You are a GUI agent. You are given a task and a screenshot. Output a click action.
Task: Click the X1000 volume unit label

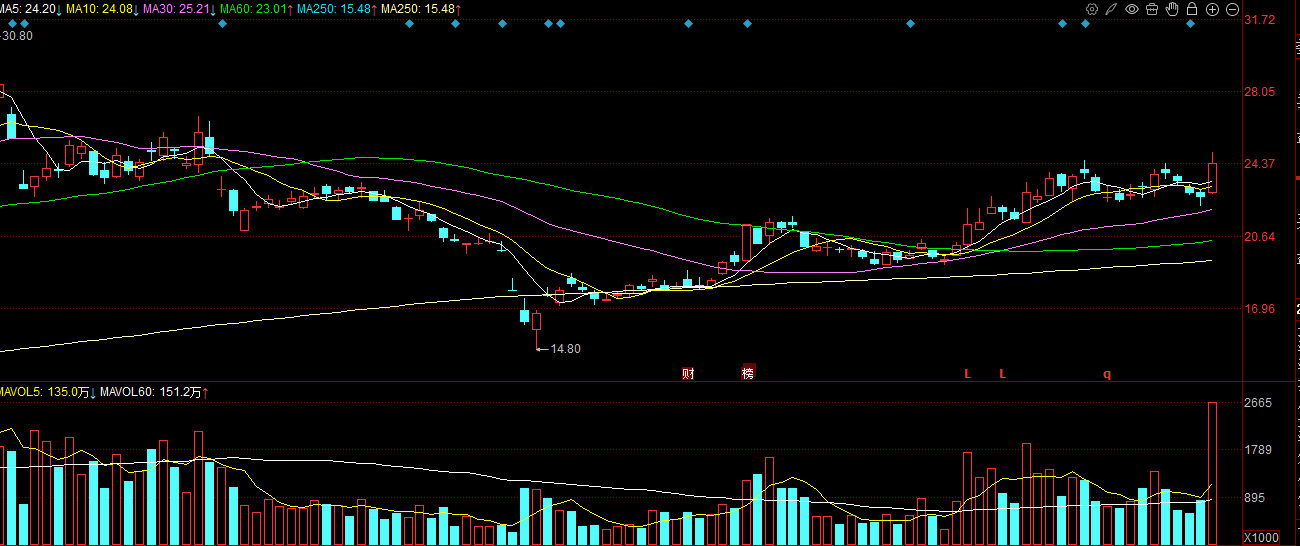[x=1262, y=537]
